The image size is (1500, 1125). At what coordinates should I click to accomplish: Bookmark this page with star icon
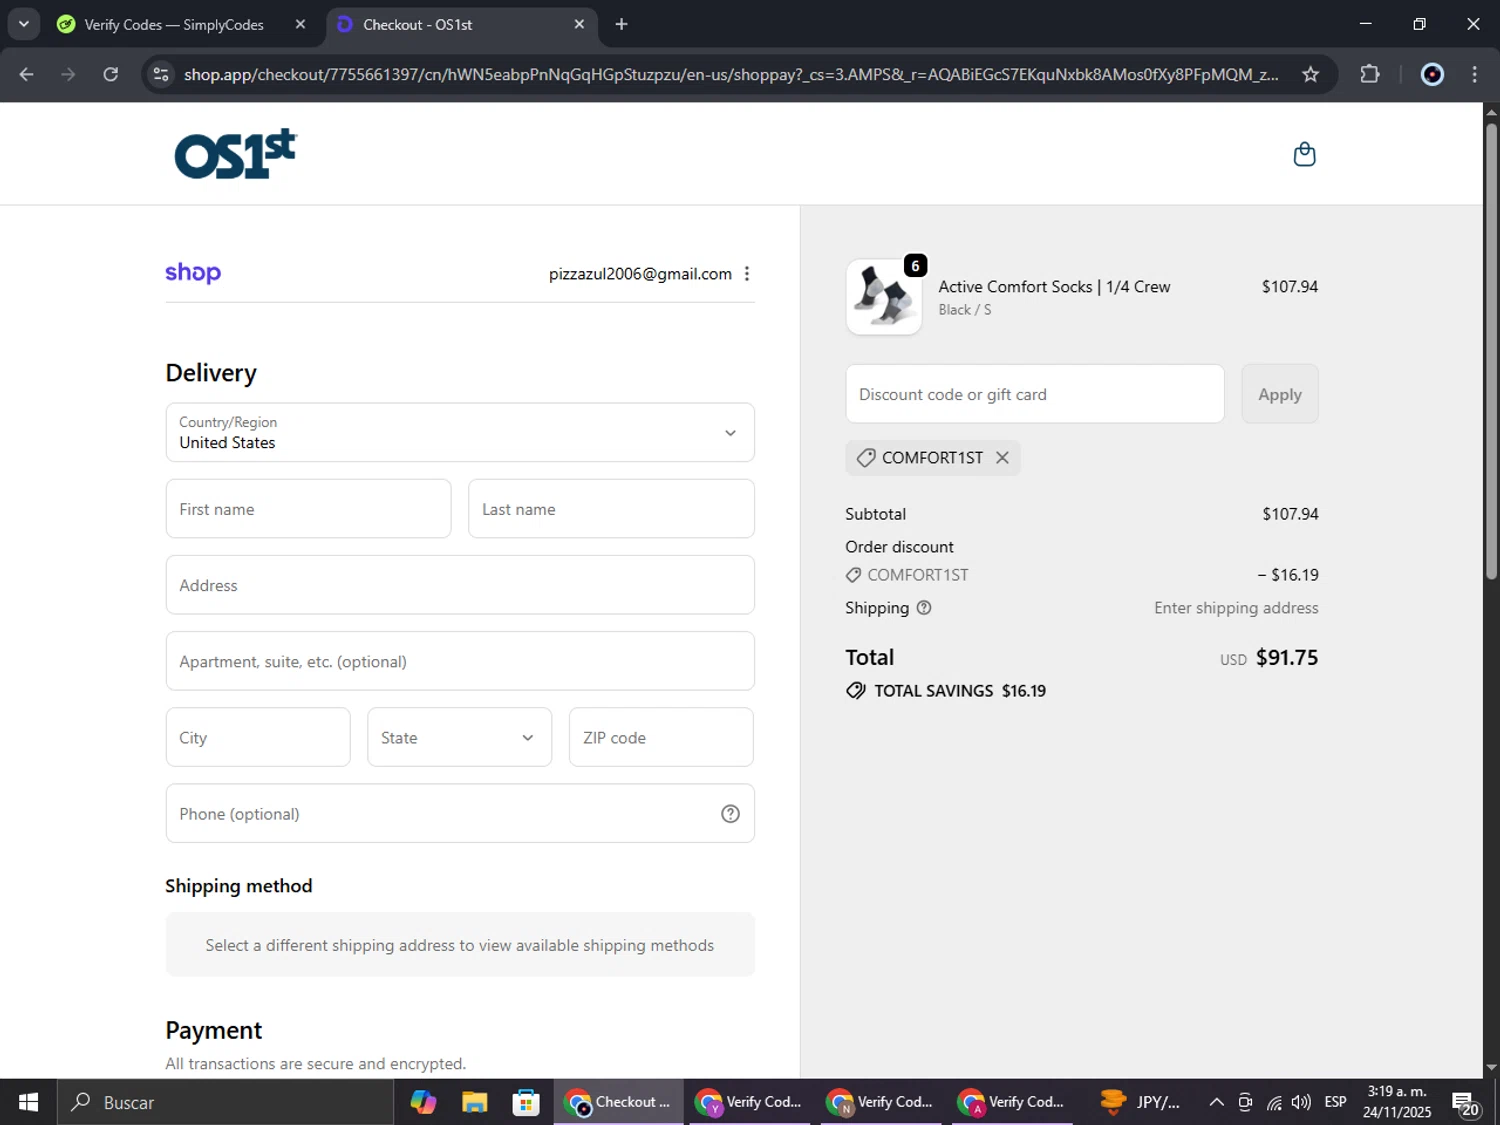(1310, 74)
